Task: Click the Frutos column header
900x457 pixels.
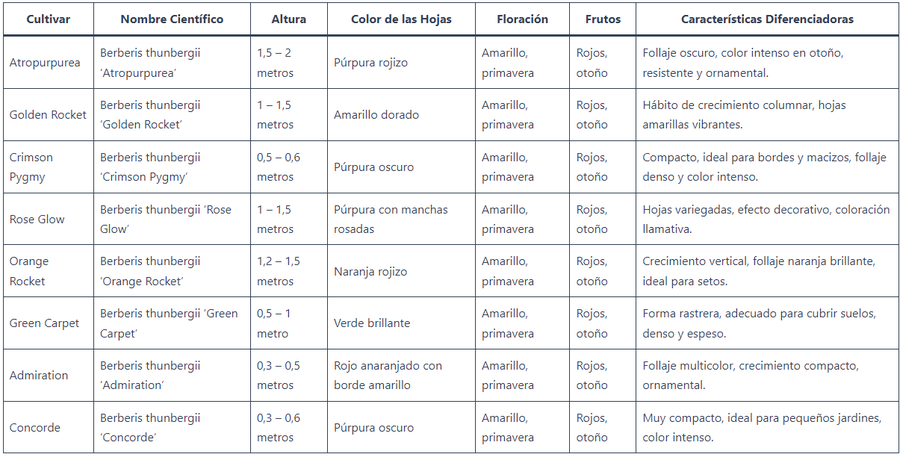Action: [602, 19]
